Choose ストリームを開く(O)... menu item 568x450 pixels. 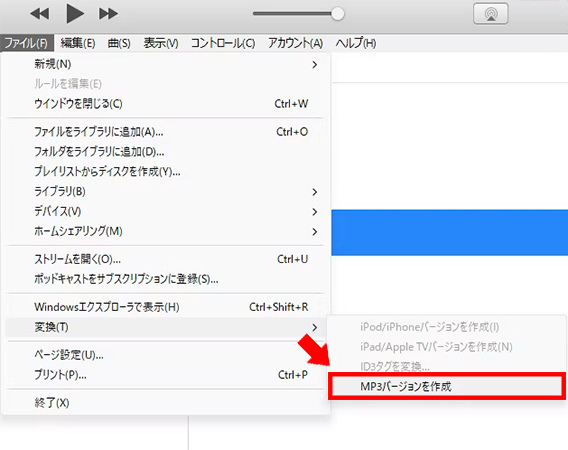tap(166, 259)
